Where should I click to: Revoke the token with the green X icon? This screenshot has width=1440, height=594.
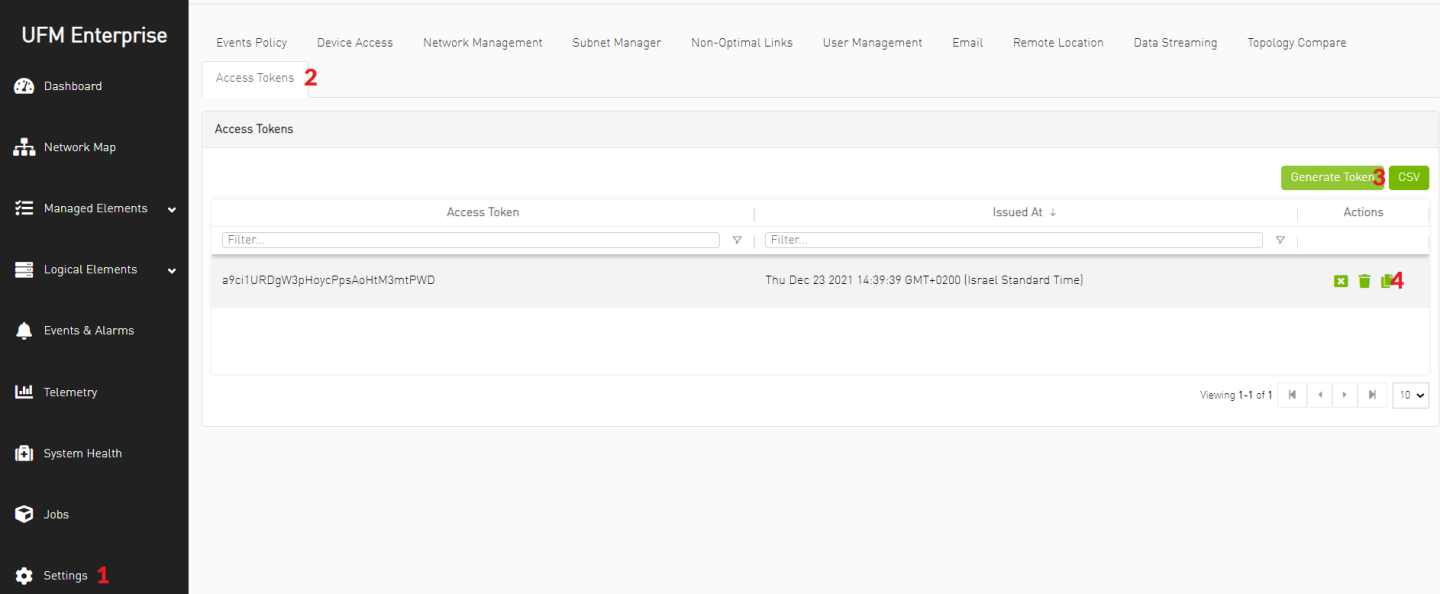pyautogui.click(x=1341, y=281)
